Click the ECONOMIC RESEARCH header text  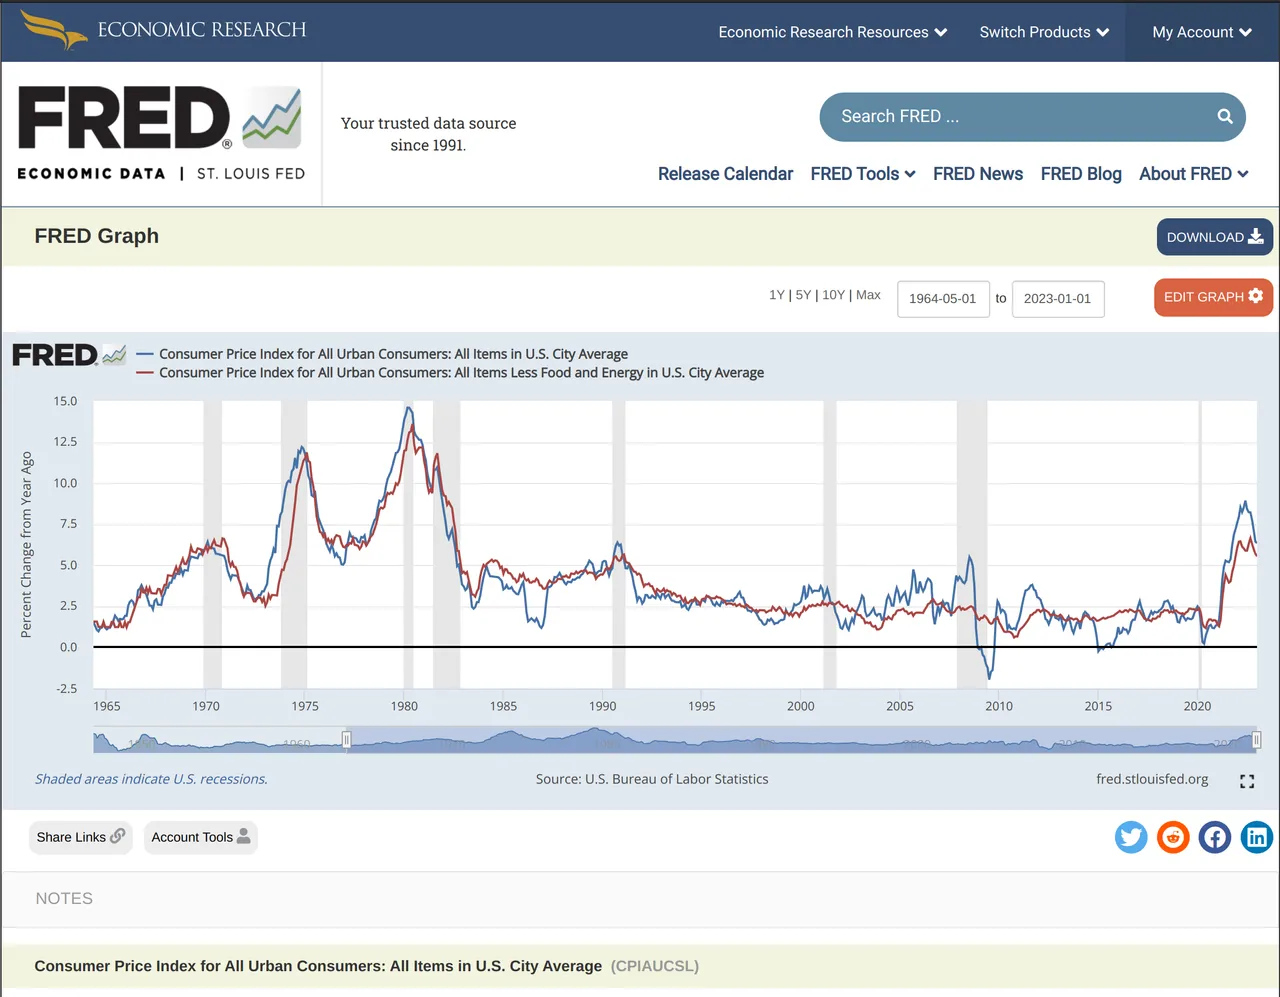tap(202, 30)
